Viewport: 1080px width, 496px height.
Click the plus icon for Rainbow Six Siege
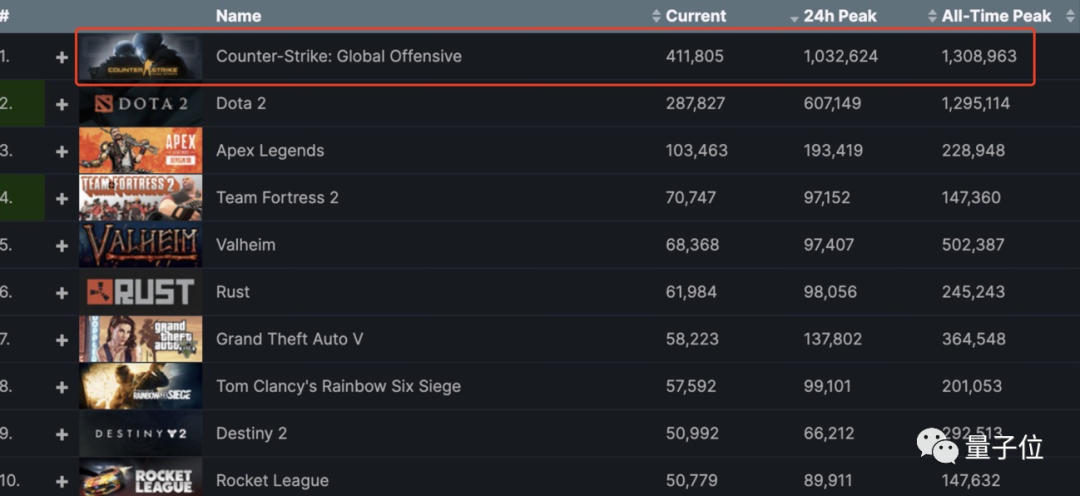coord(62,387)
